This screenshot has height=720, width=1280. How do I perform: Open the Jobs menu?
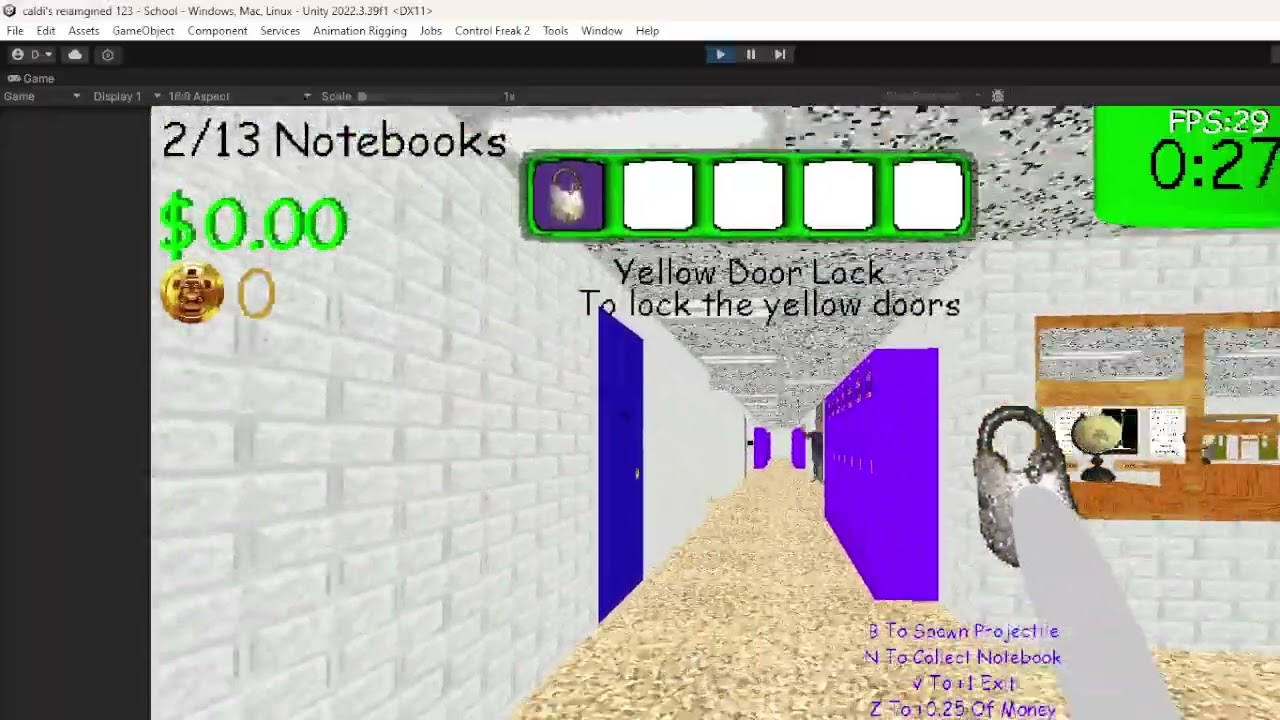click(431, 31)
